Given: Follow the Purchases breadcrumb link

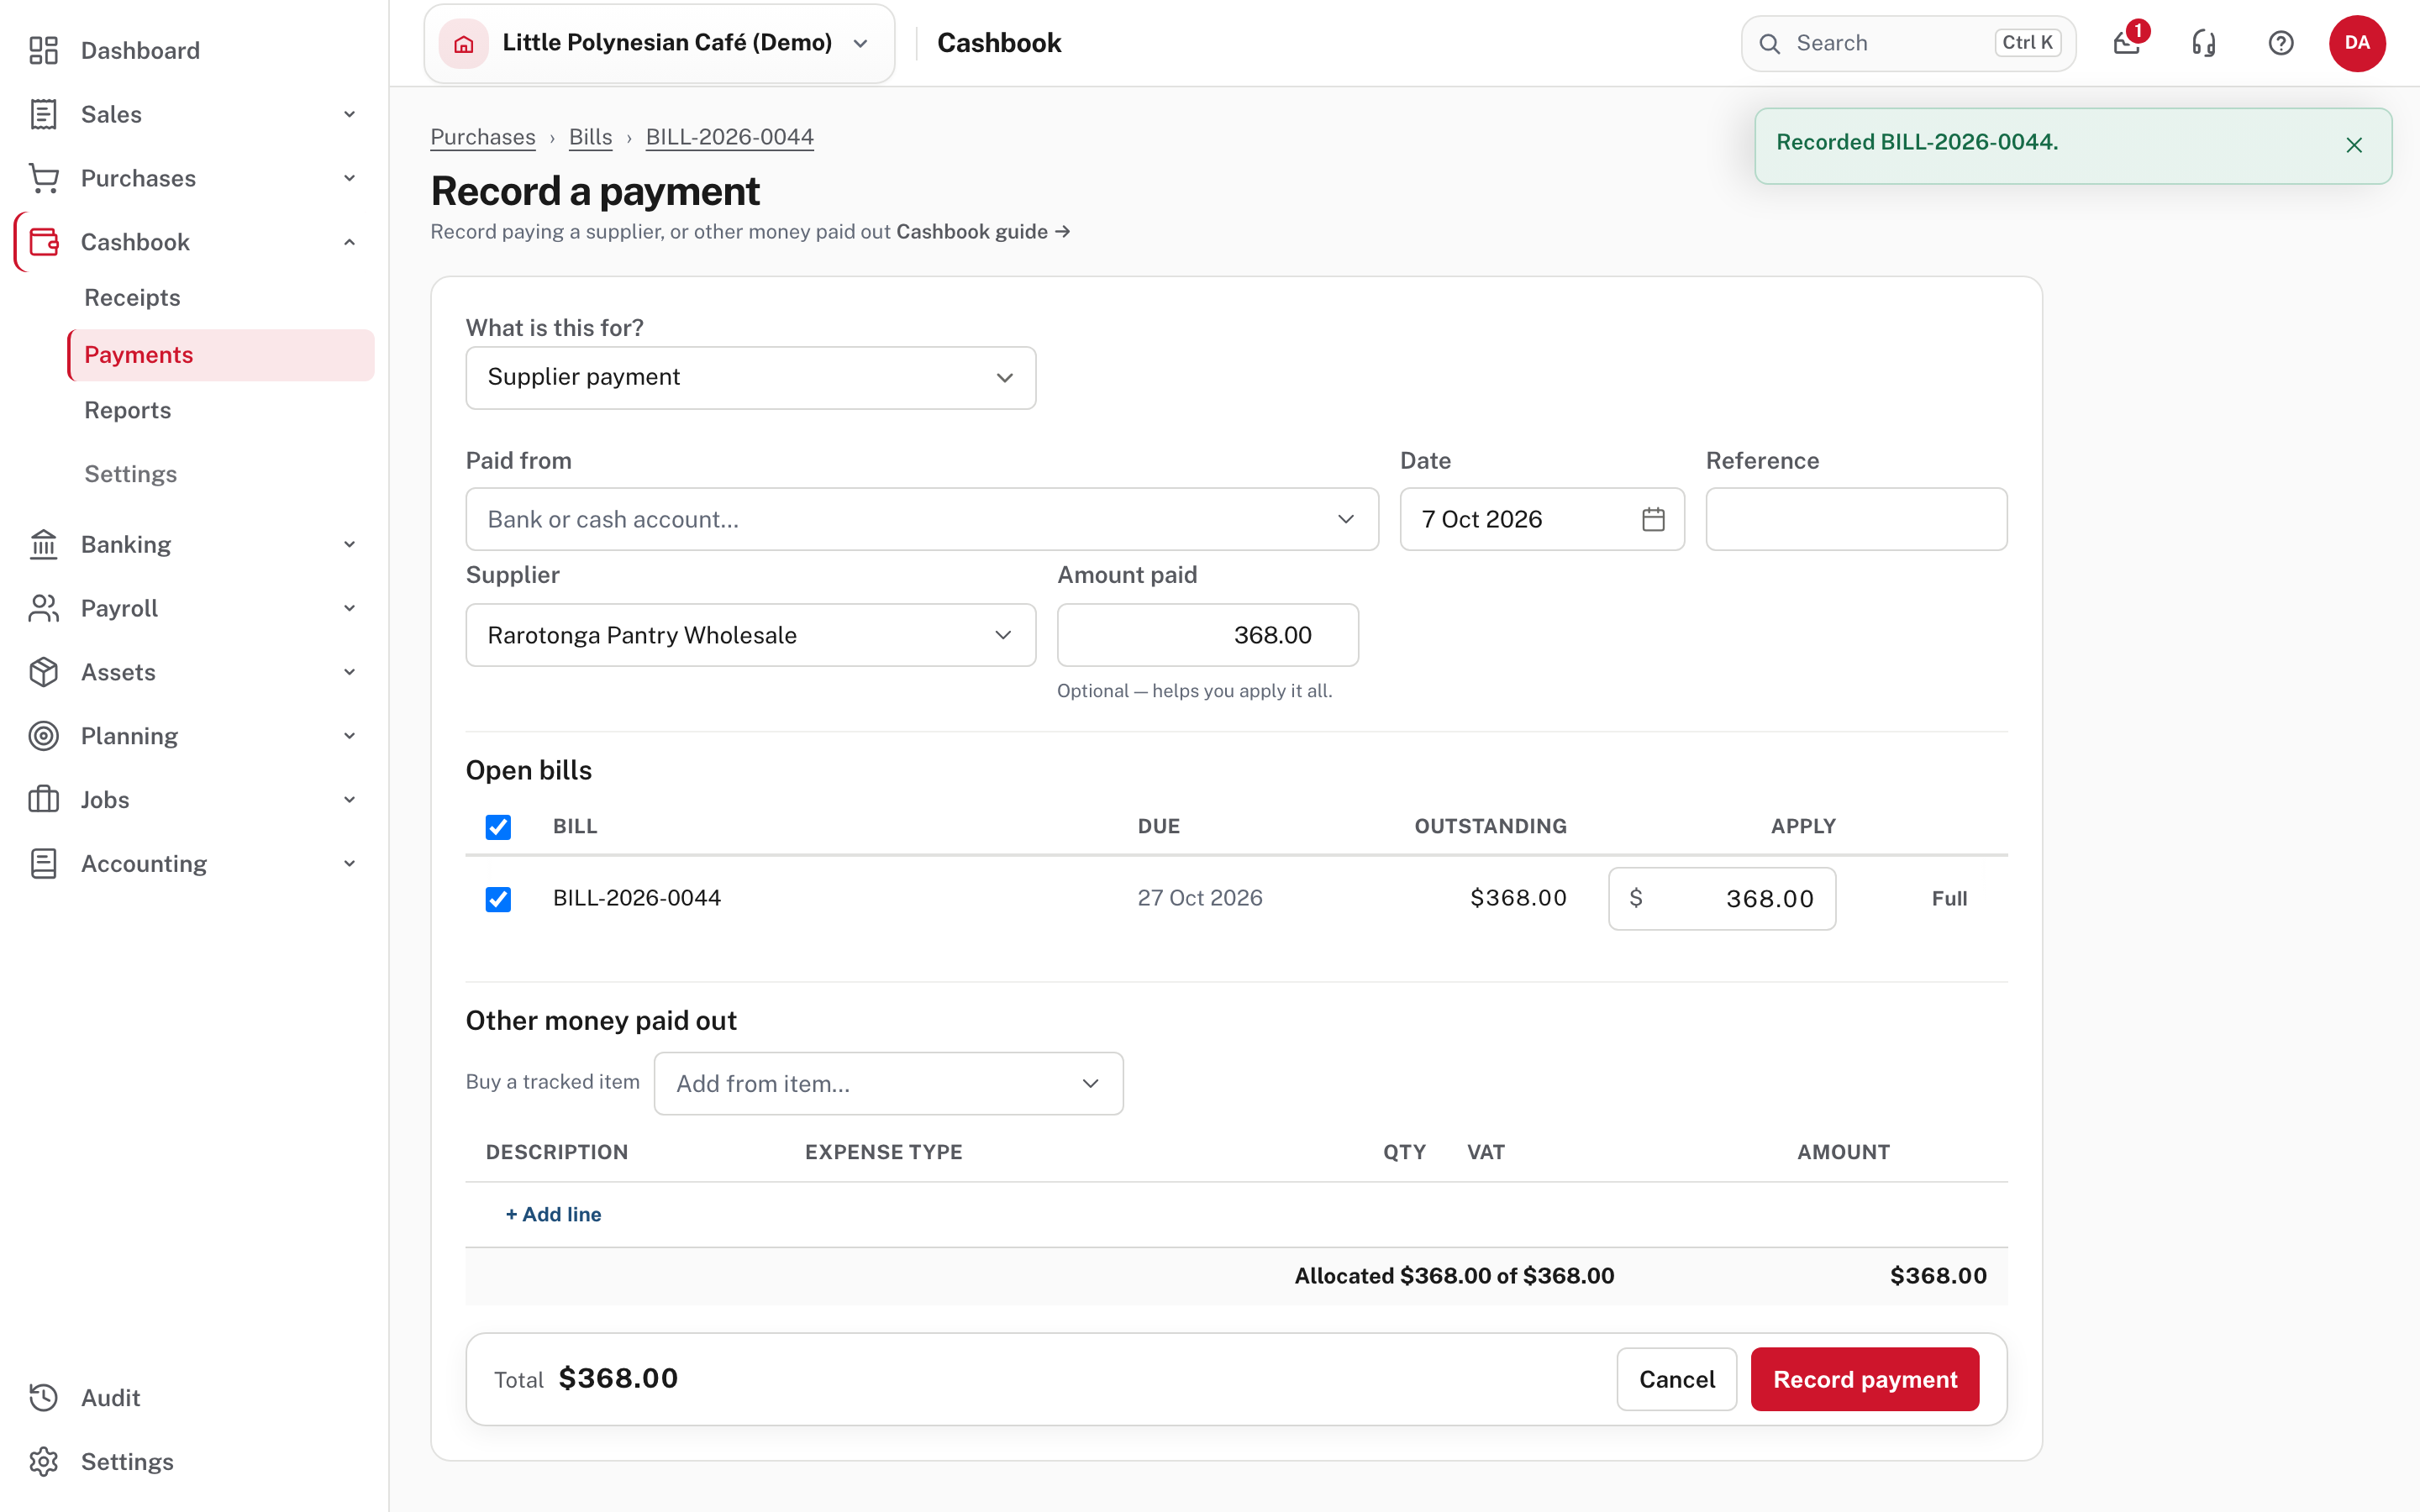Looking at the screenshot, I should [483, 137].
